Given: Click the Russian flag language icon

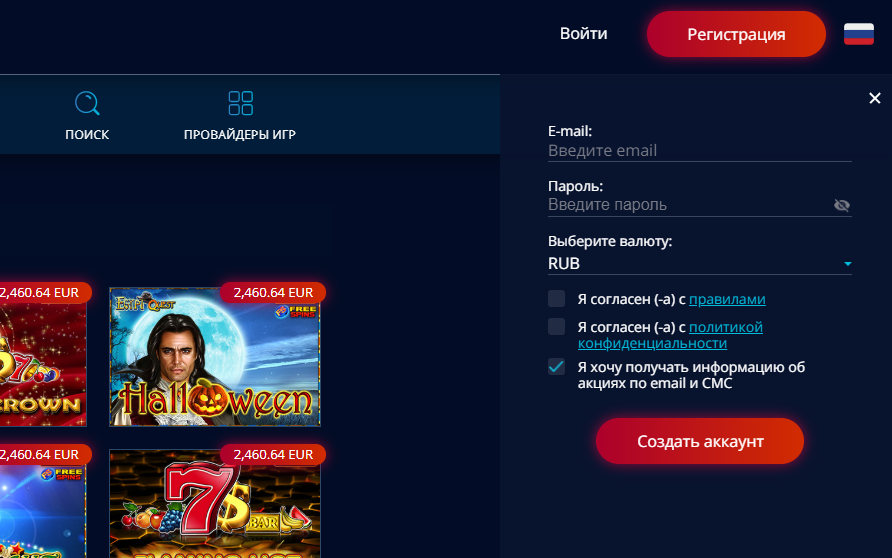Looking at the screenshot, I should (858, 34).
